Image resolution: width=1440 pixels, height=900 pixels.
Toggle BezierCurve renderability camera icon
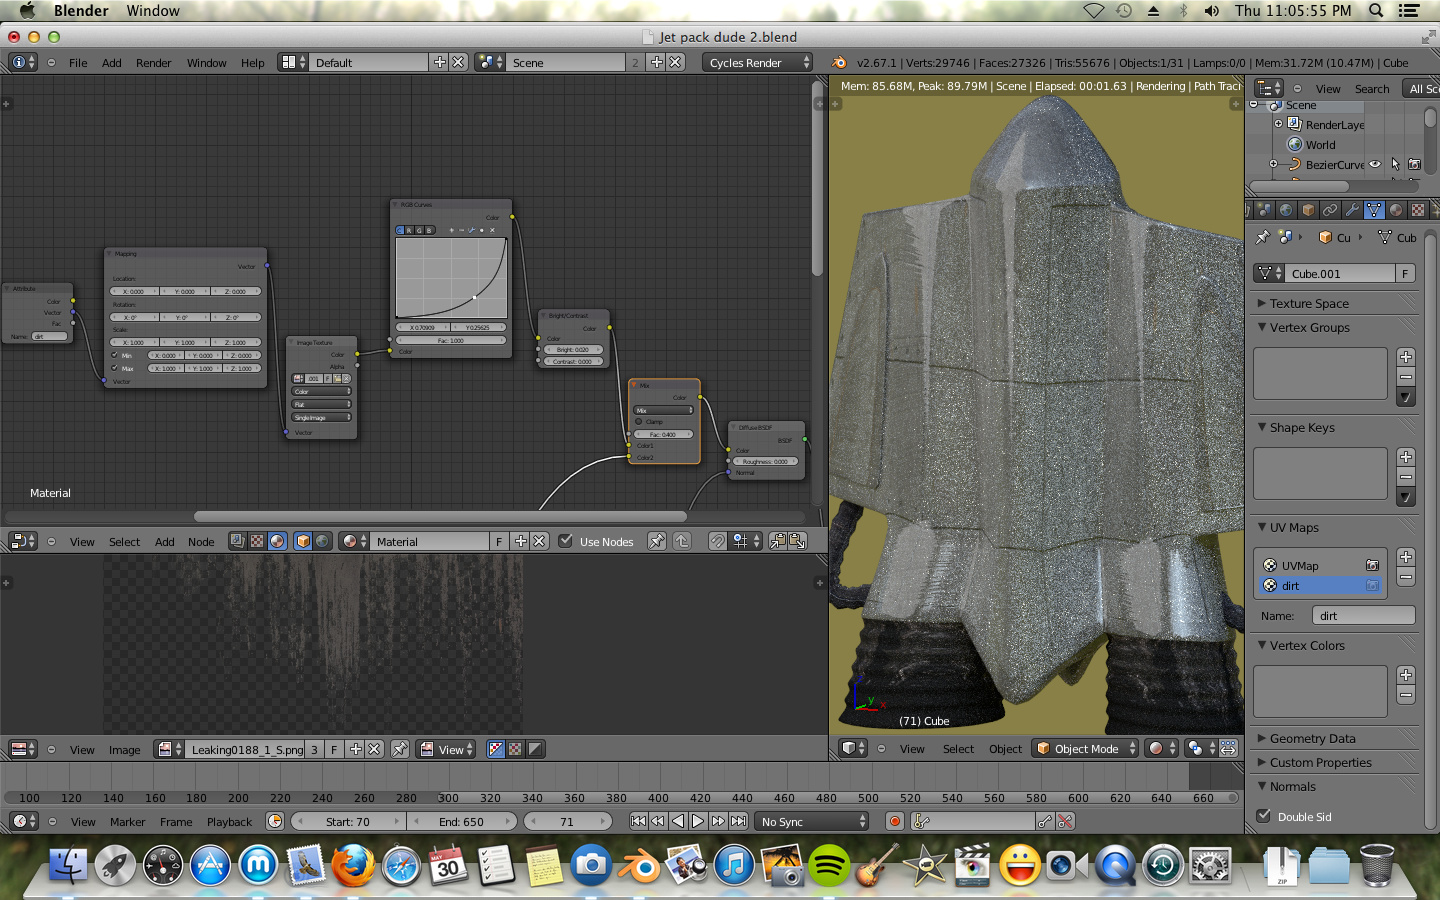click(x=1414, y=164)
